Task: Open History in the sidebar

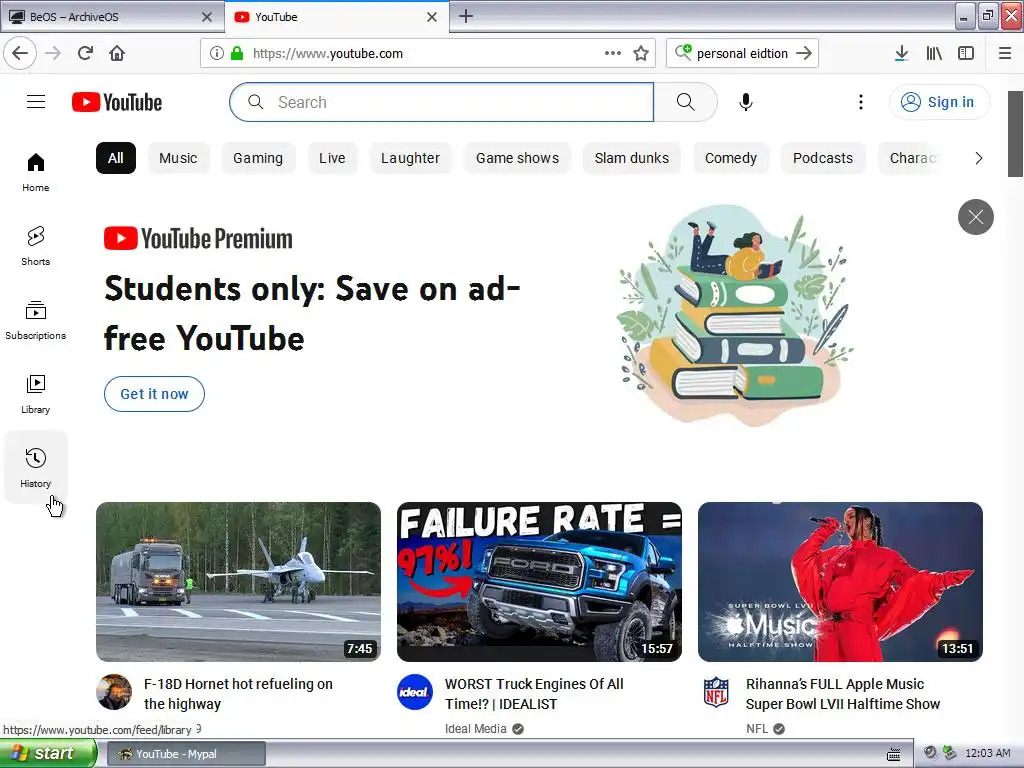Action: tap(36, 468)
